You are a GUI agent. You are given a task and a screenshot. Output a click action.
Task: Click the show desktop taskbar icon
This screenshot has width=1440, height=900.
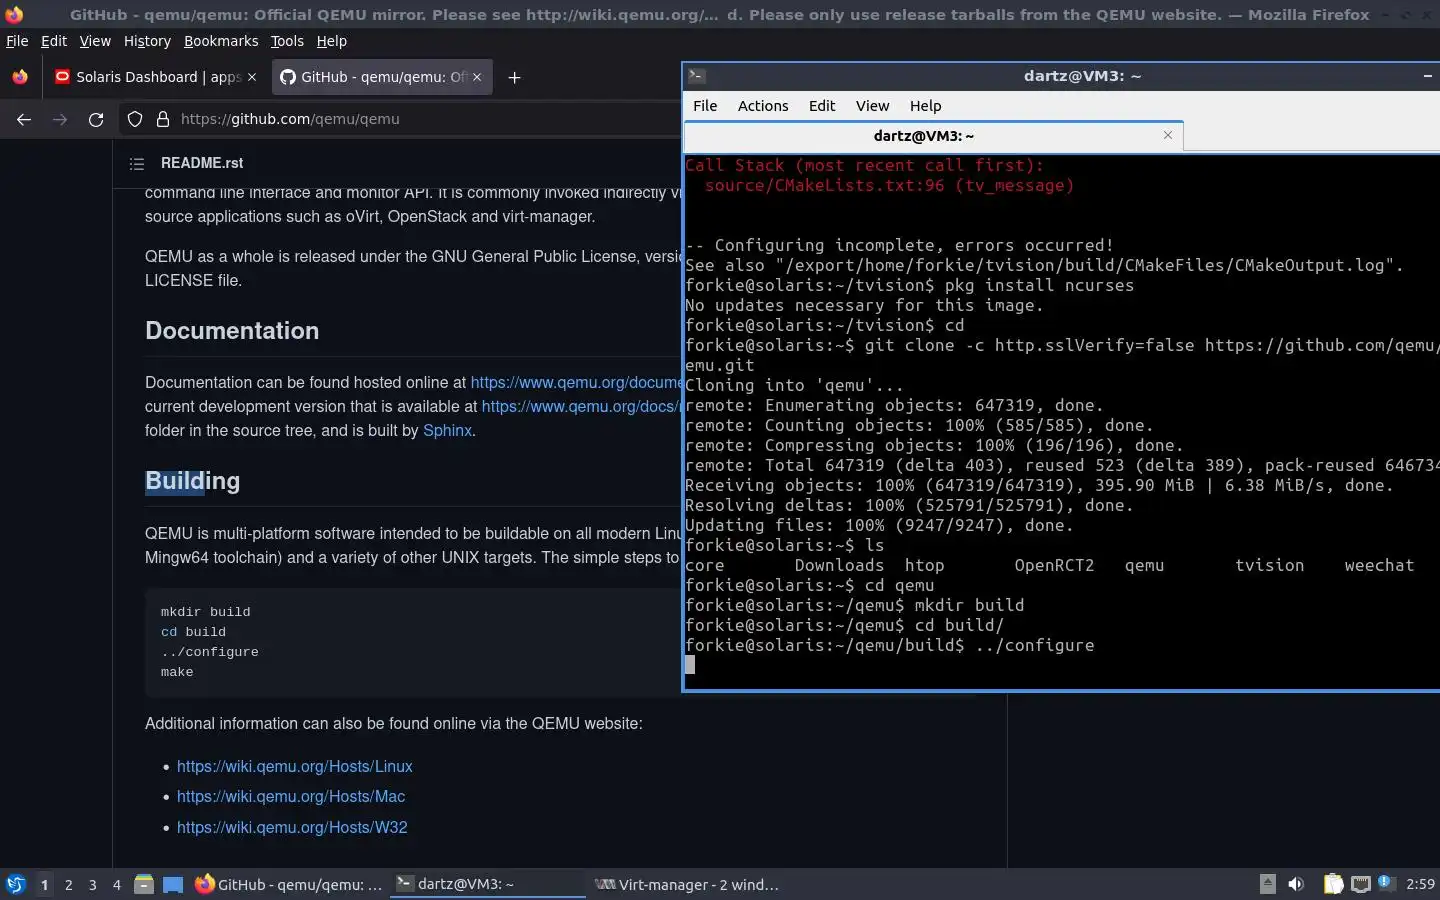[173, 884]
